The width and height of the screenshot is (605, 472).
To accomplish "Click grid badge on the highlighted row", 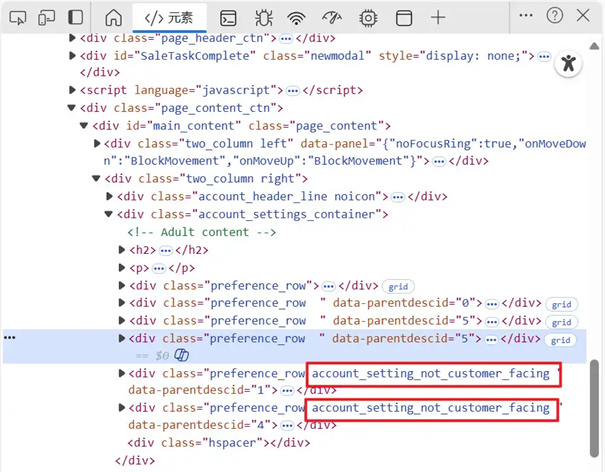I will pos(560,340).
